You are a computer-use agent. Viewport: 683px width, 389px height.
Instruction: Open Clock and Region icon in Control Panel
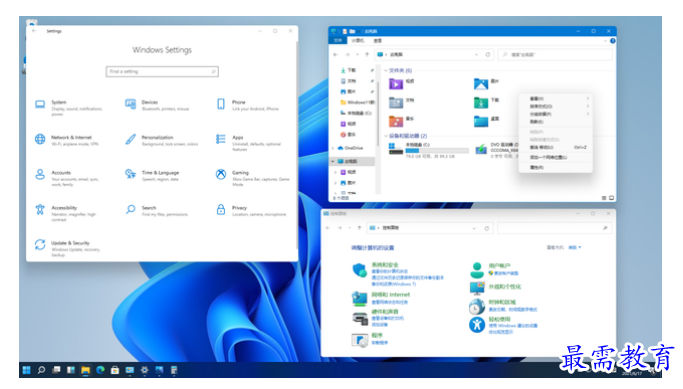[x=477, y=306]
